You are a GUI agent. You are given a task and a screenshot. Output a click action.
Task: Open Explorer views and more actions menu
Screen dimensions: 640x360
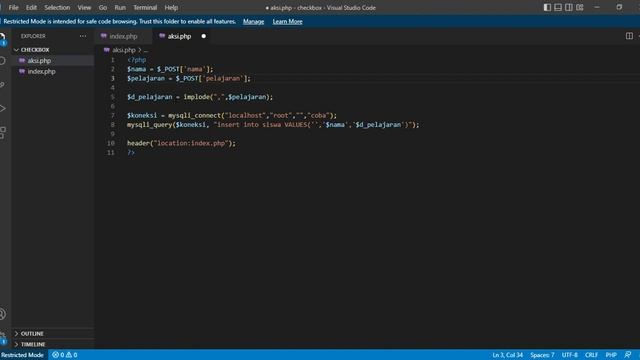[83, 36]
